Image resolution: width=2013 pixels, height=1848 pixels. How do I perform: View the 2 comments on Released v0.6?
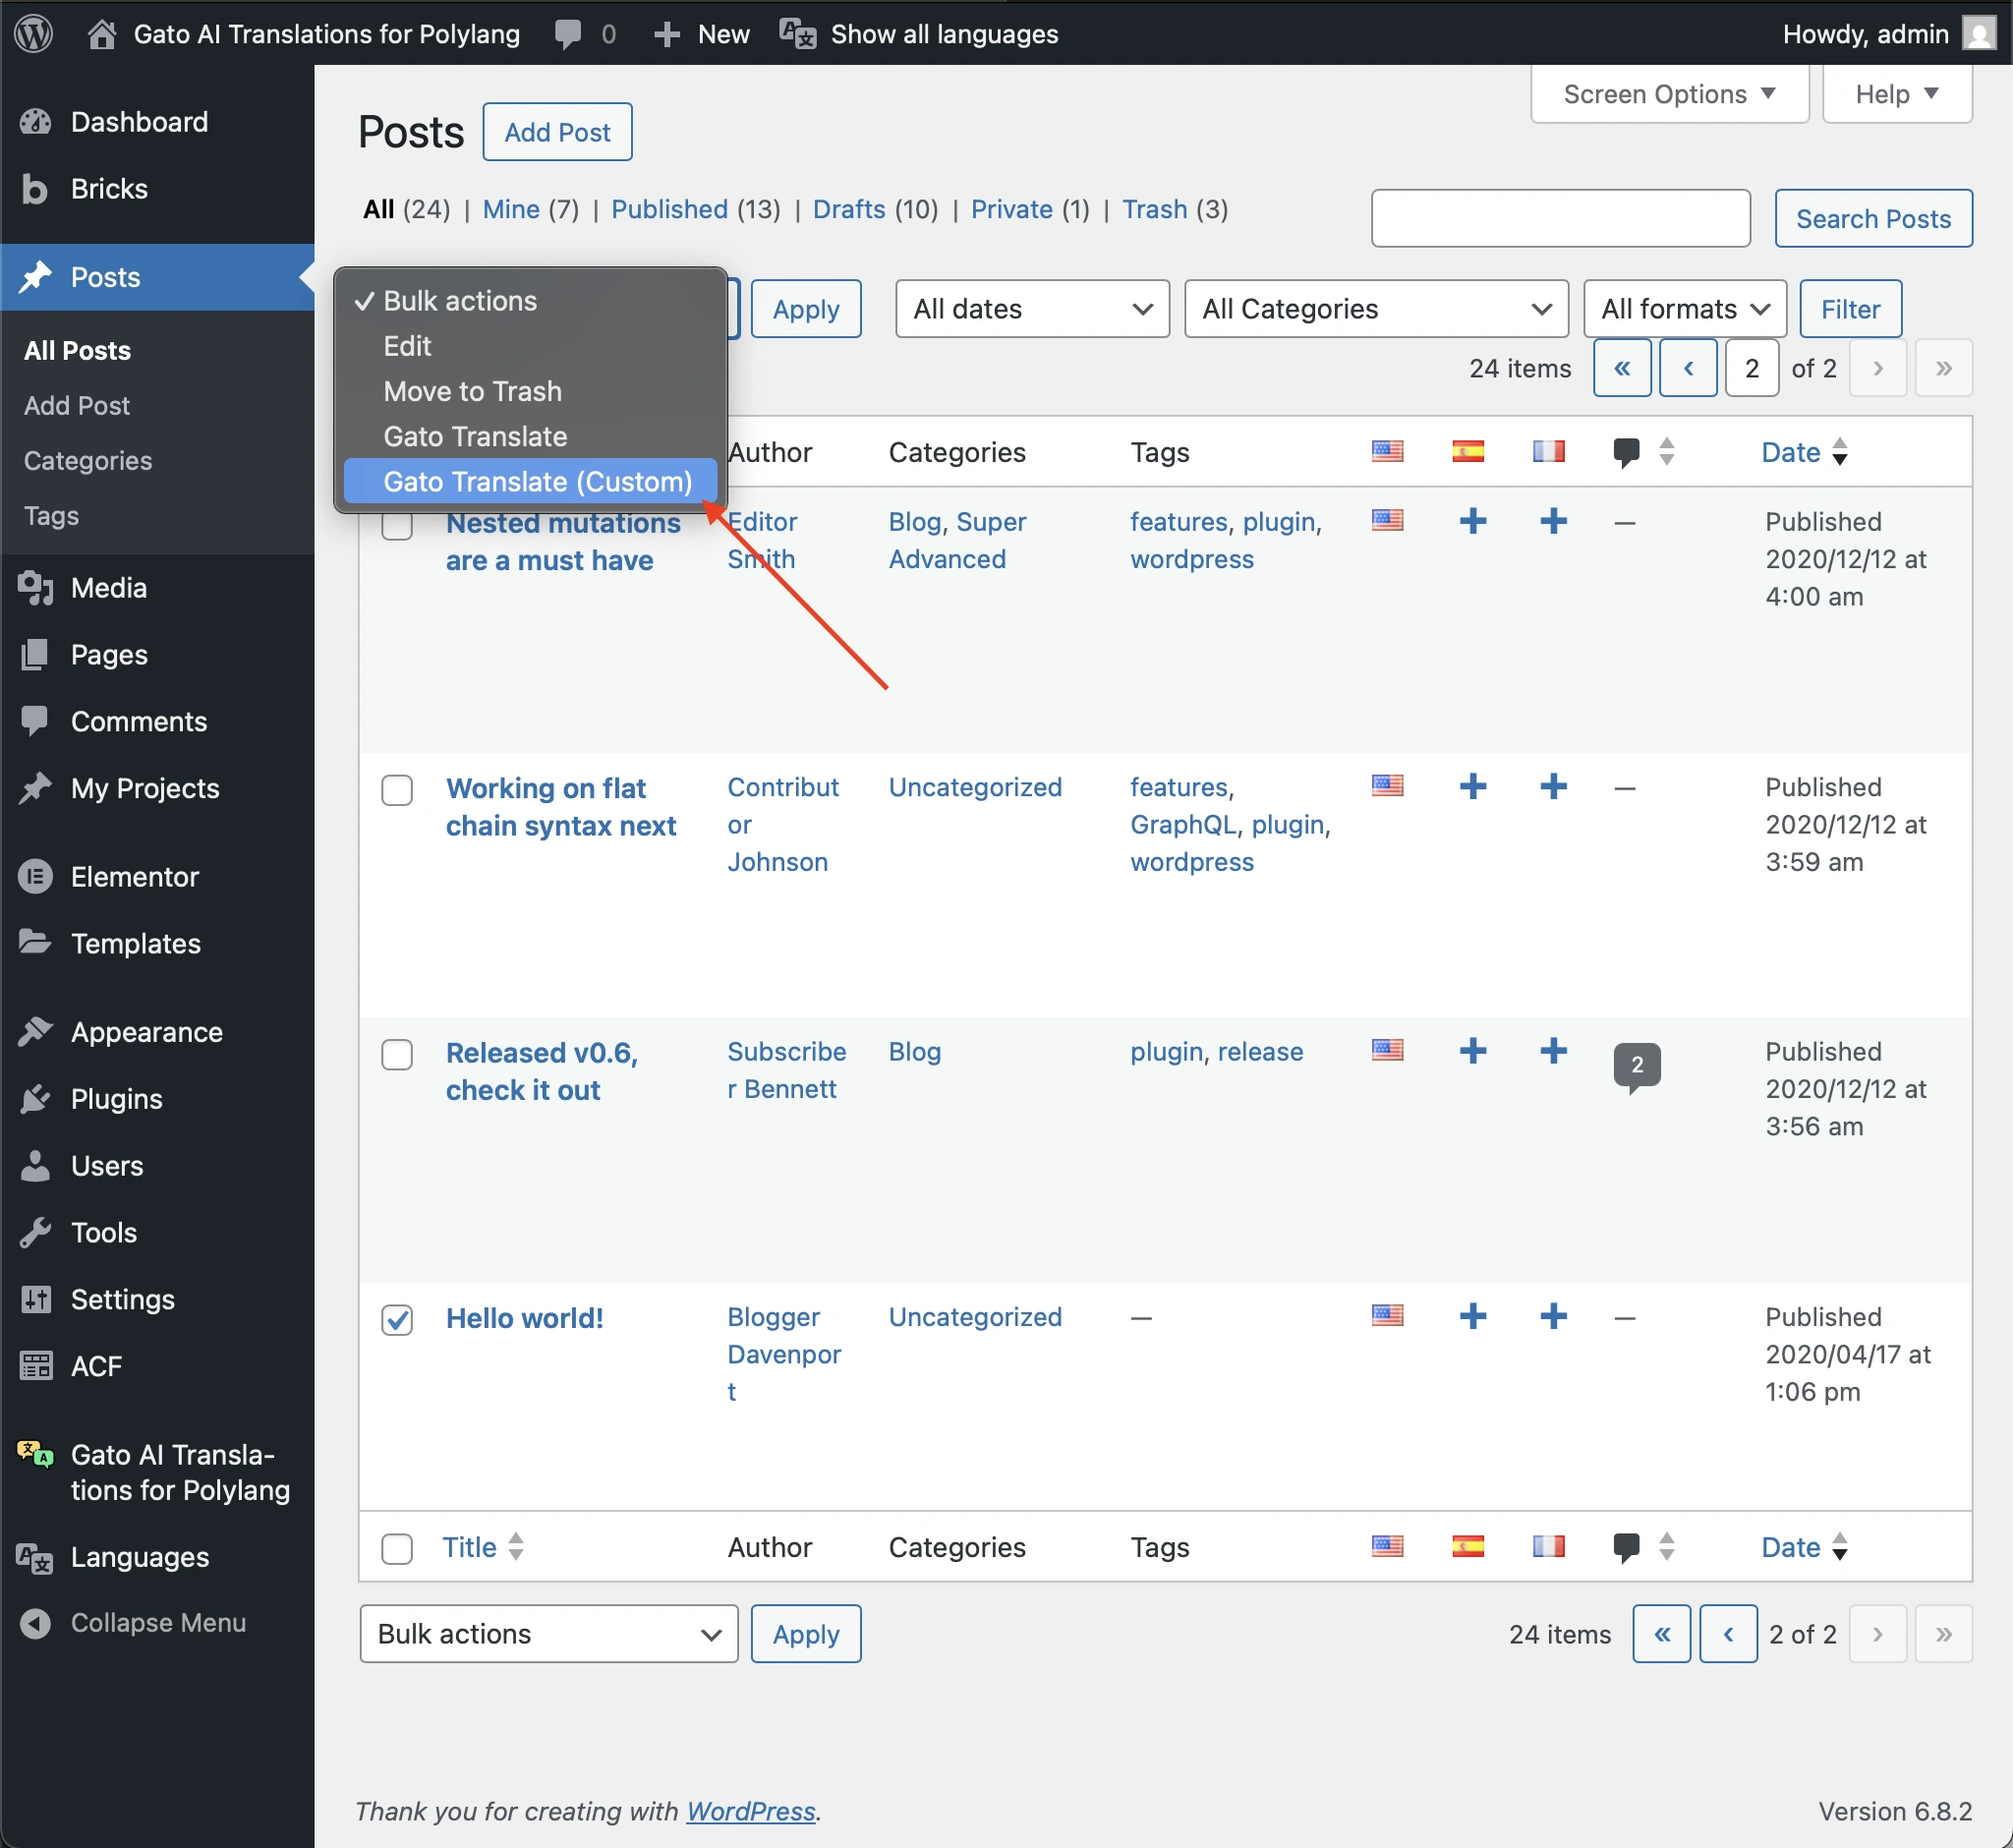click(1637, 1066)
